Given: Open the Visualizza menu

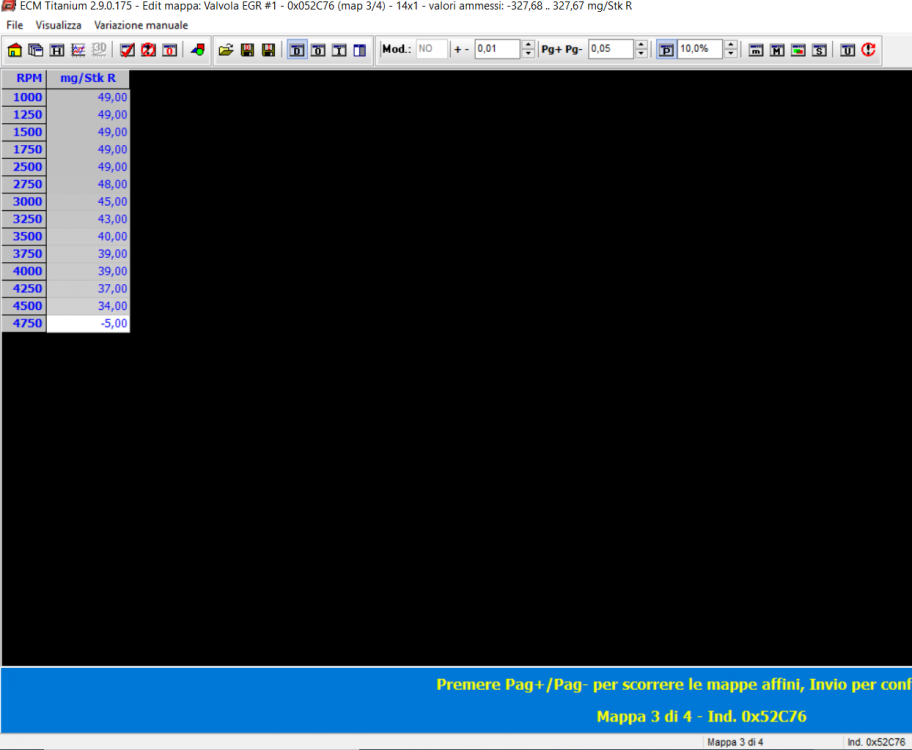Looking at the screenshot, I should pos(58,24).
